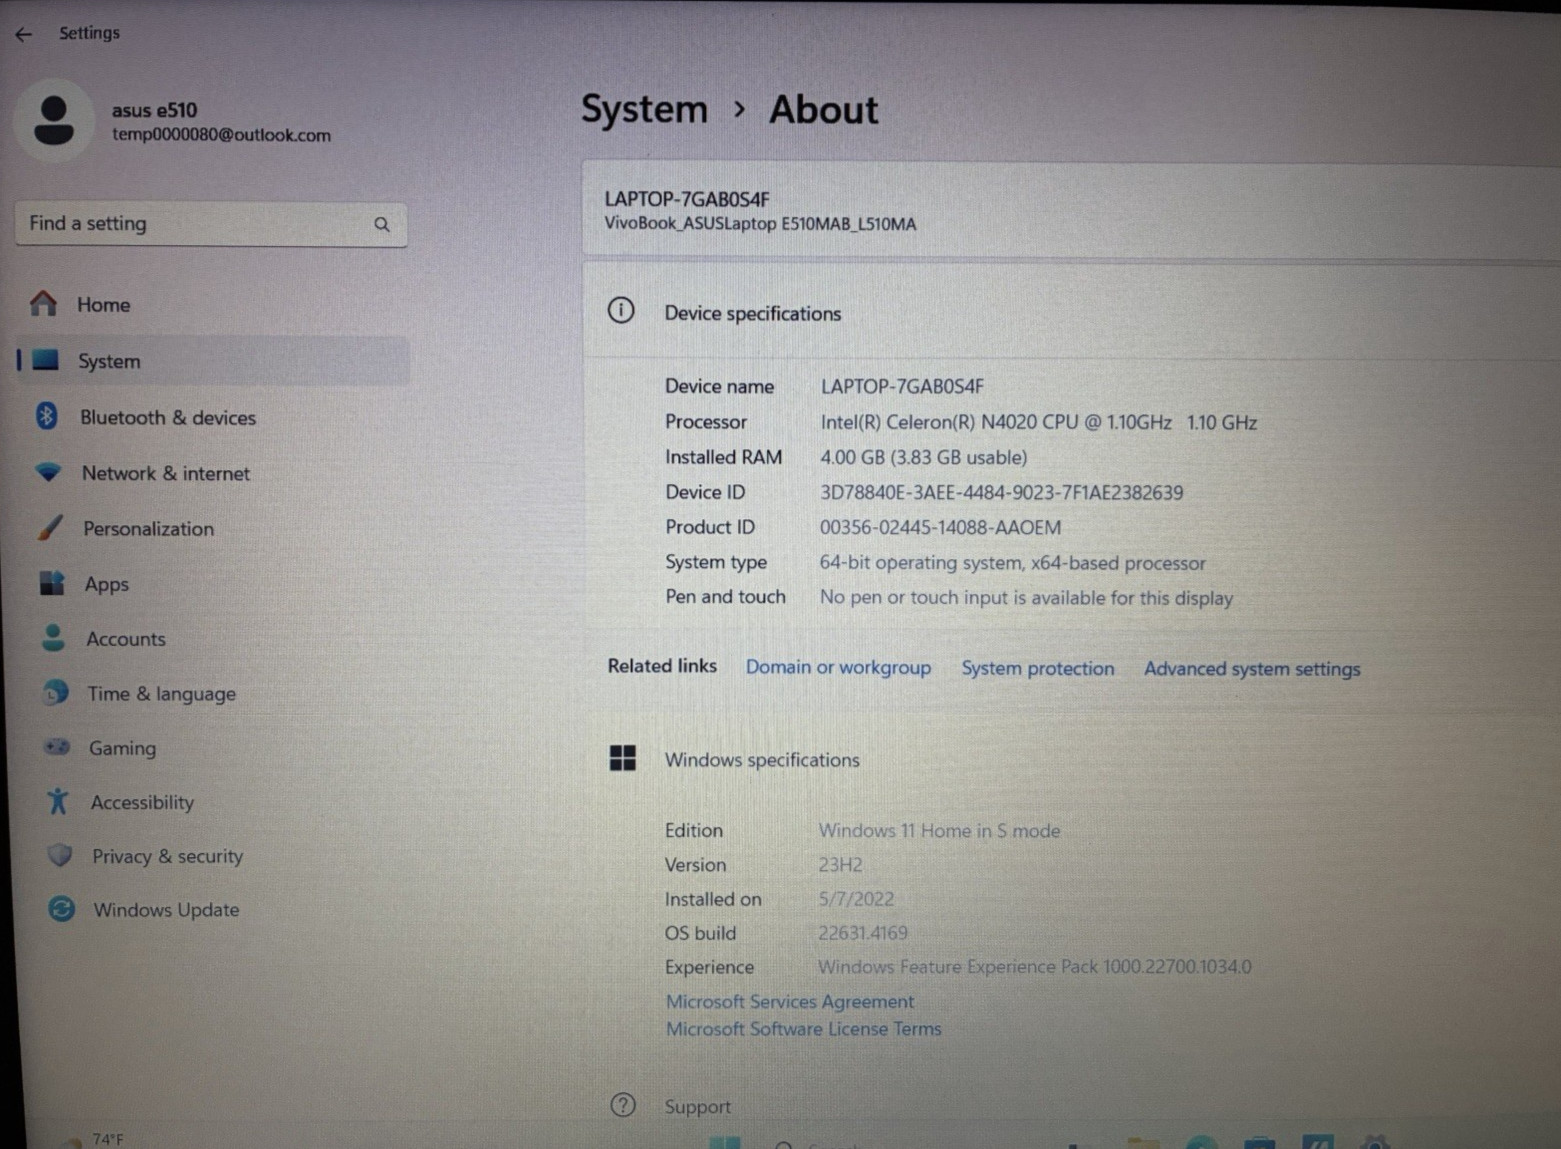Click the Find a setting search box
Viewport: 1561px width, 1149px height.
211,224
